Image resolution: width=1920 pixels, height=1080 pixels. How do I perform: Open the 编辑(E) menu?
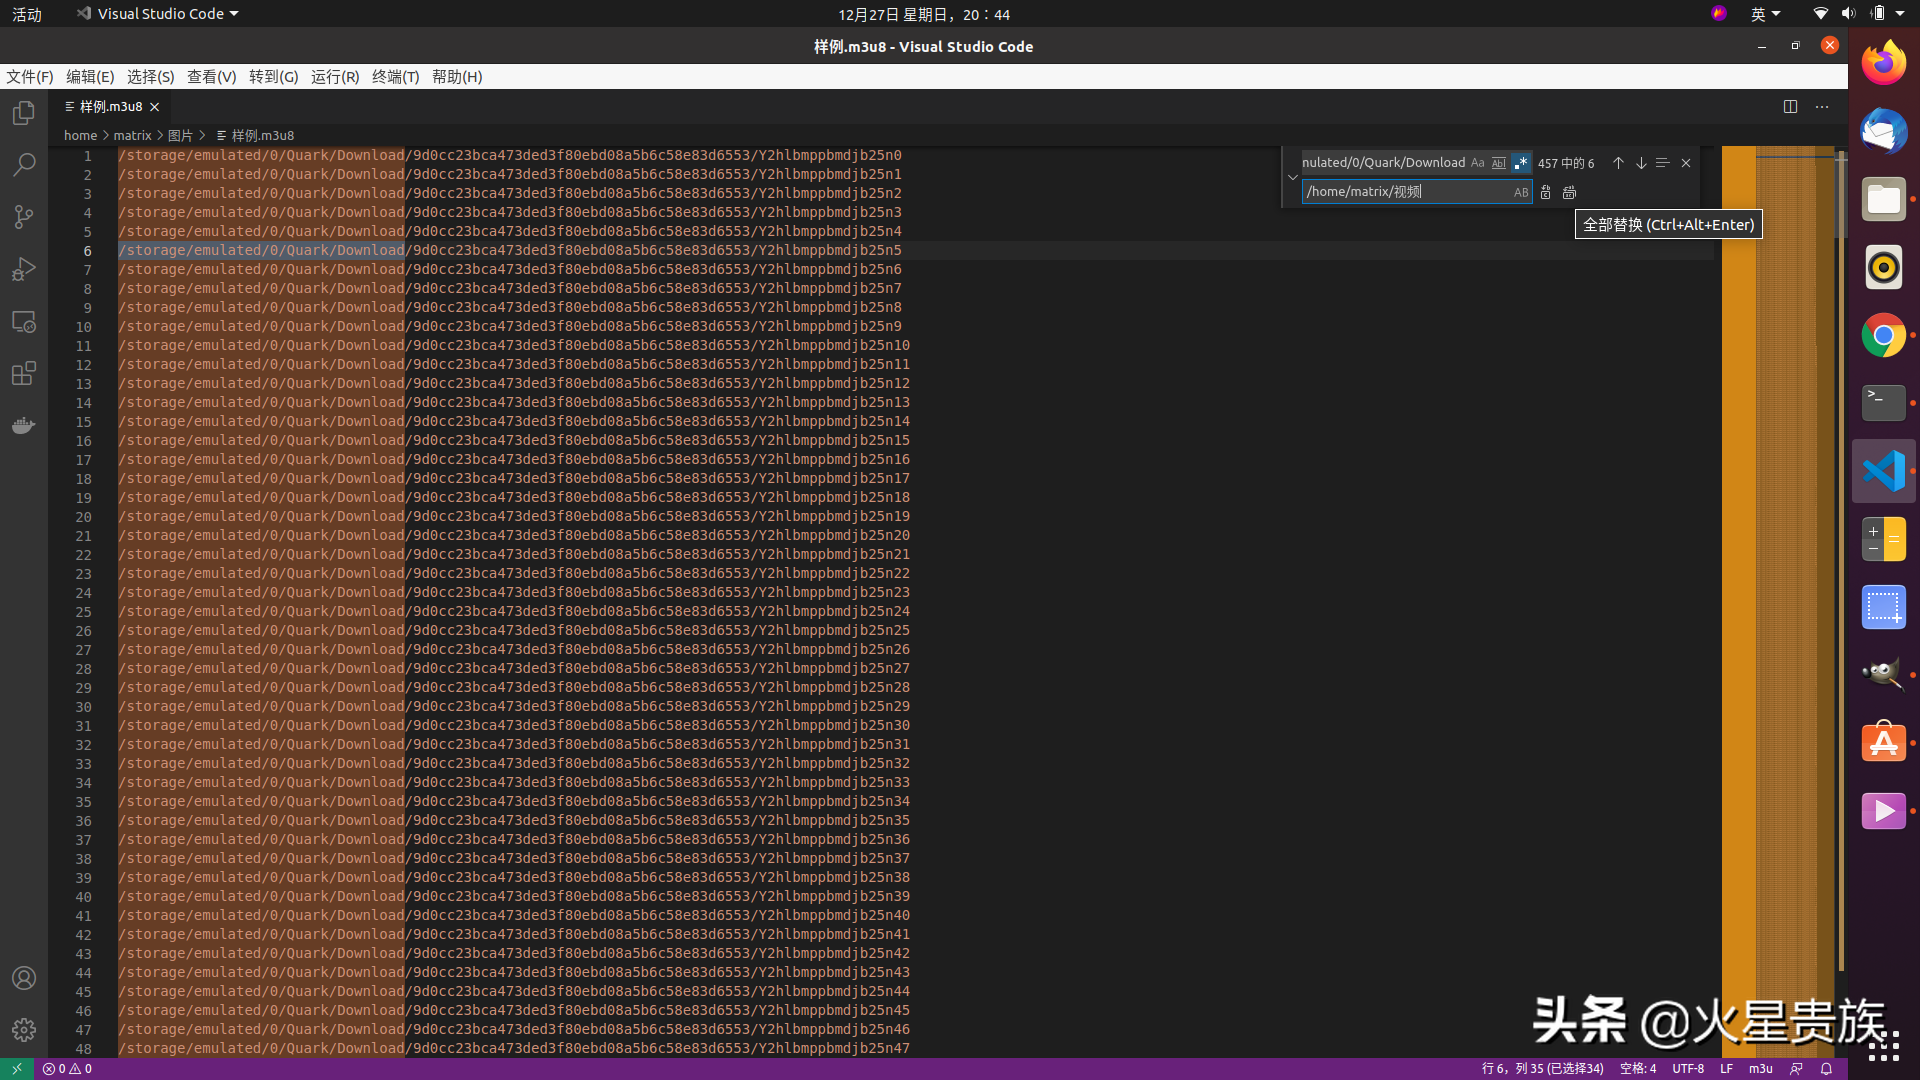(90, 77)
